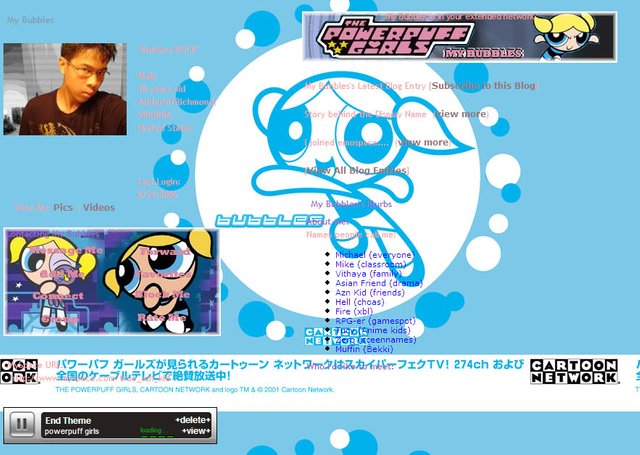This screenshot has width=640, height=455.
Task: Pause the End Theme music player
Action: [22, 425]
